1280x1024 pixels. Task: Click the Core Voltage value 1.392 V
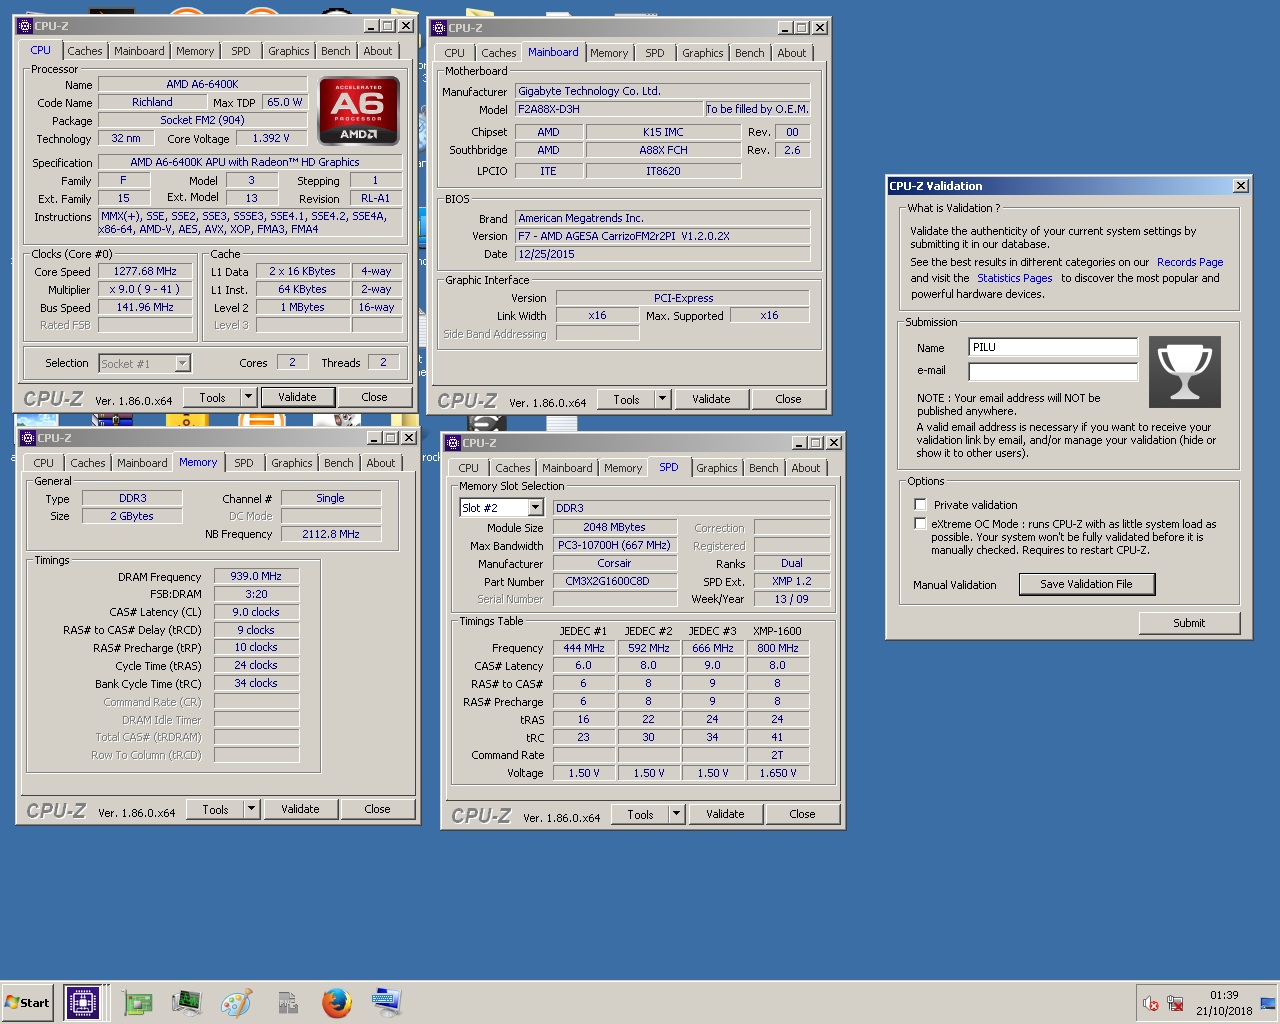pyautogui.click(x=271, y=138)
